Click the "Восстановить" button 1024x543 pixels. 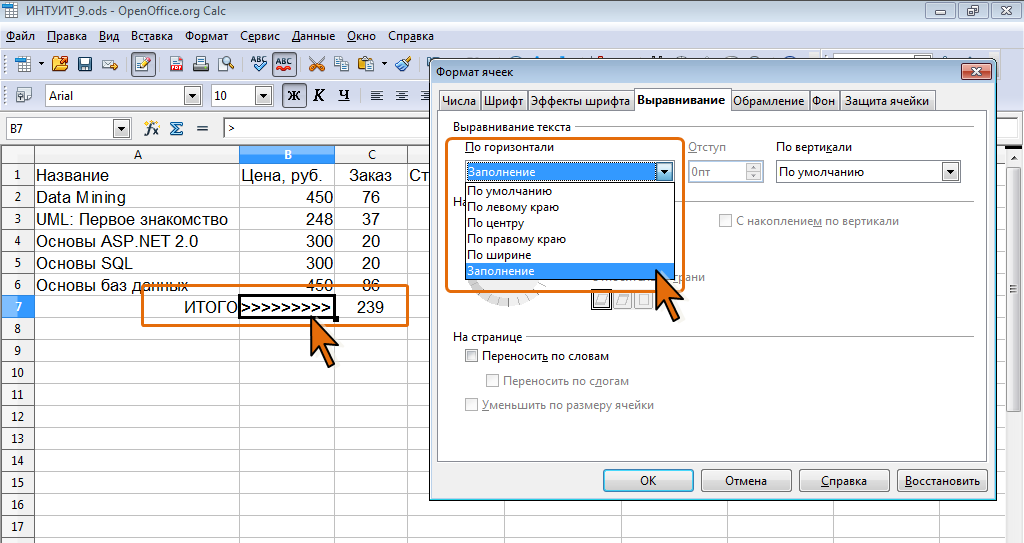pos(942,480)
